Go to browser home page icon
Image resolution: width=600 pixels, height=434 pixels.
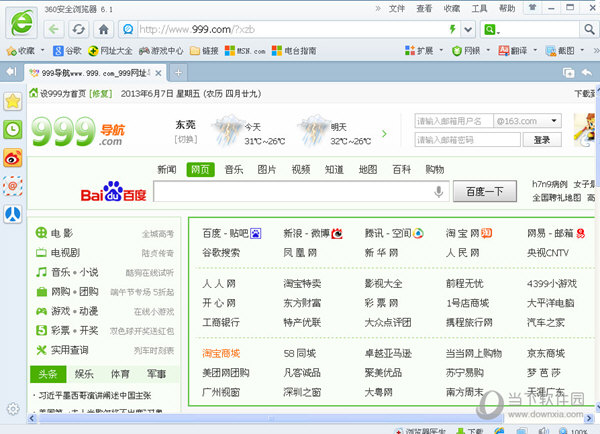click(103, 29)
